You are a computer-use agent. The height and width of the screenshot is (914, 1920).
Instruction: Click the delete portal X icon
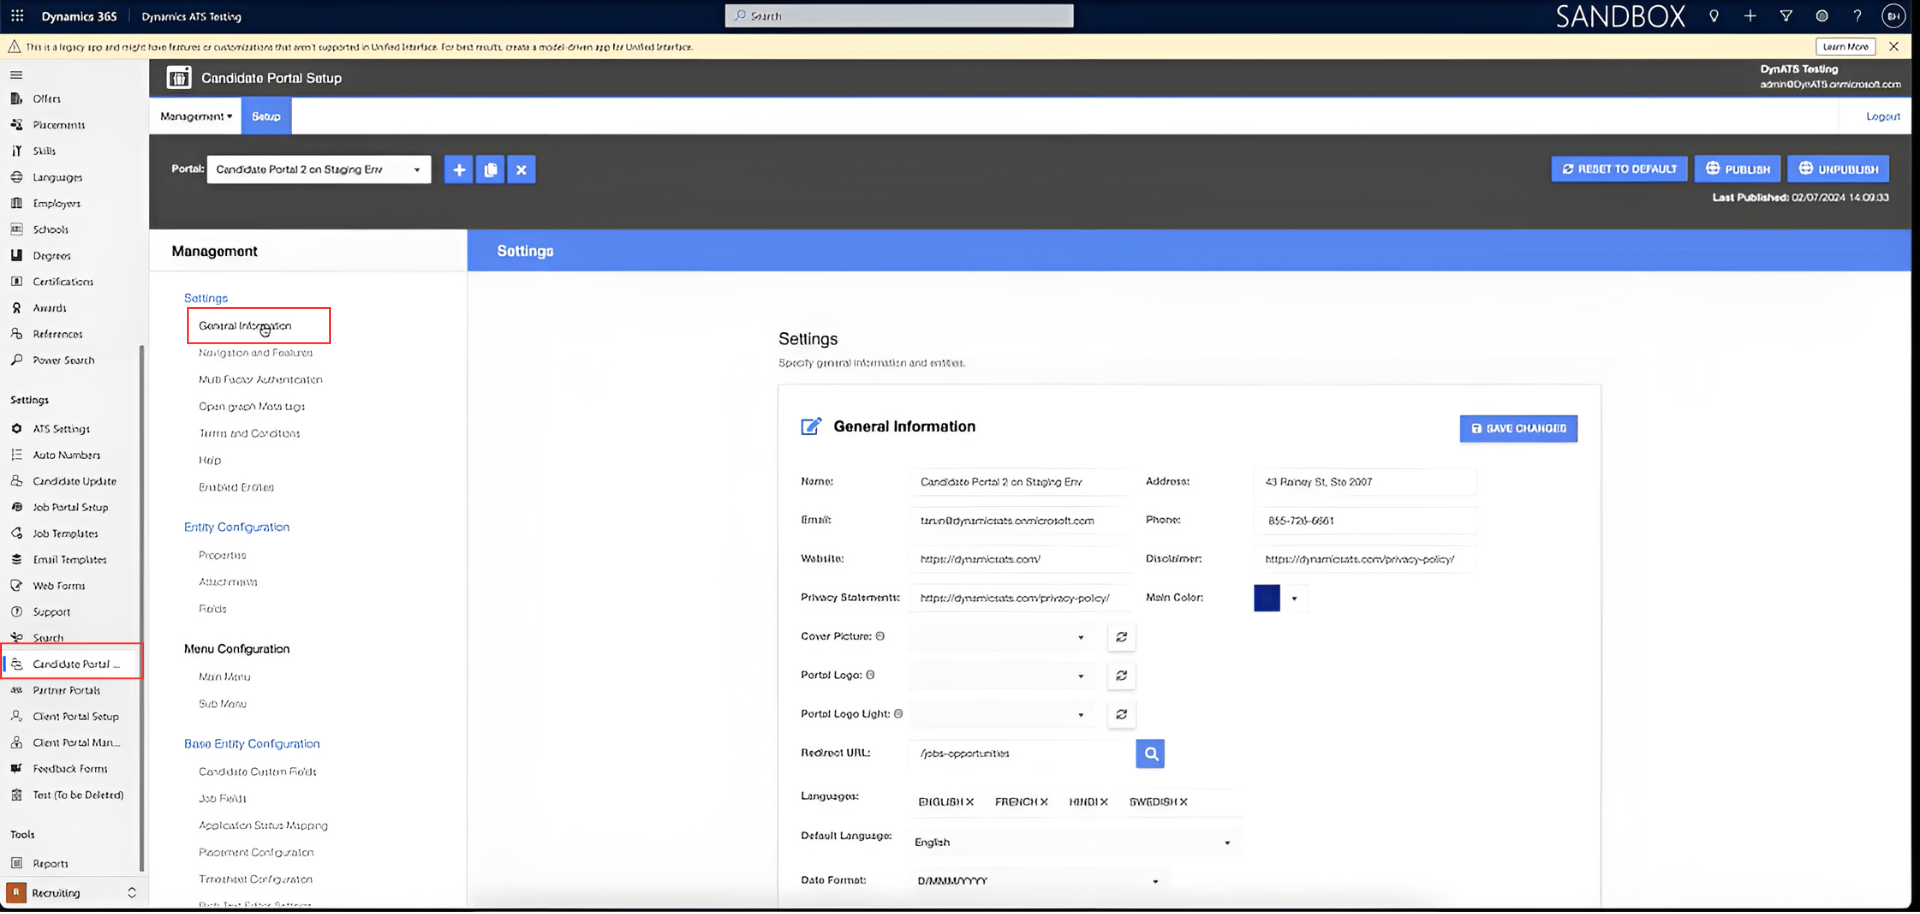[521, 170]
